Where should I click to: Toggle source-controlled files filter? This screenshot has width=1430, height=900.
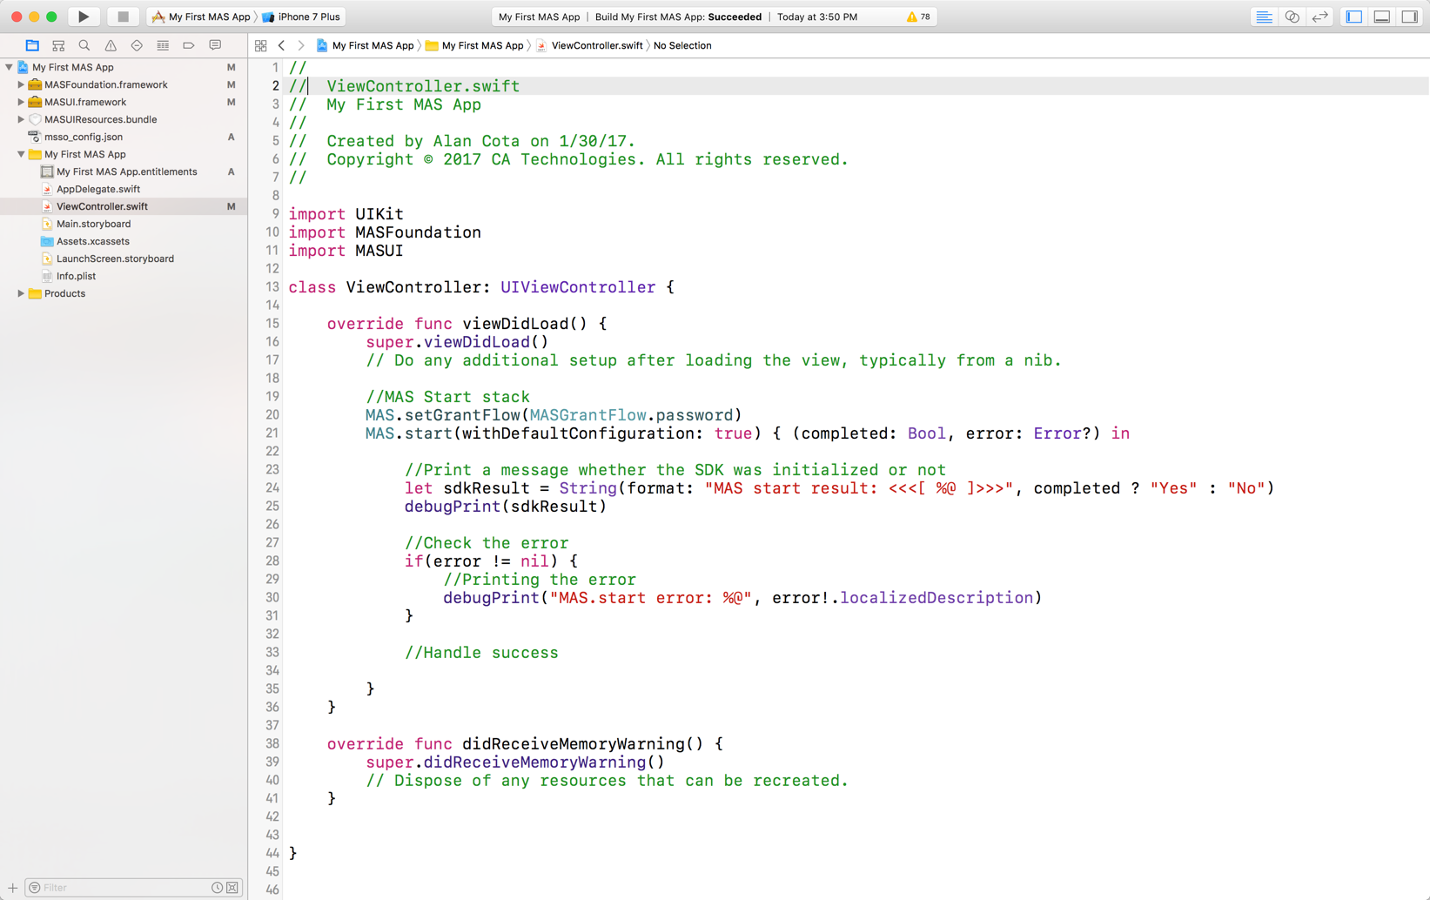233,888
